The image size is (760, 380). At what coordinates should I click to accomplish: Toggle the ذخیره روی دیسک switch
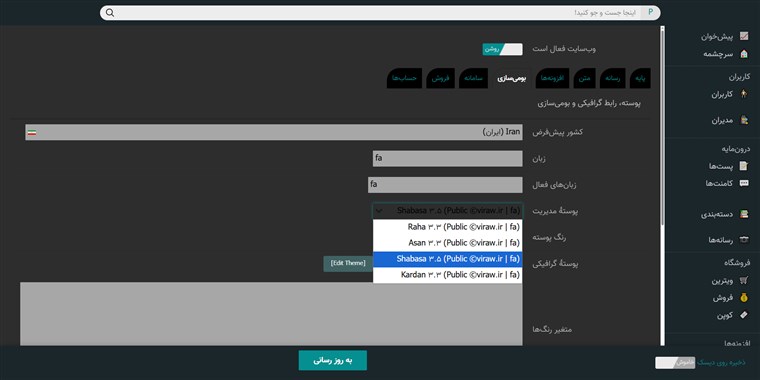(x=675, y=363)
